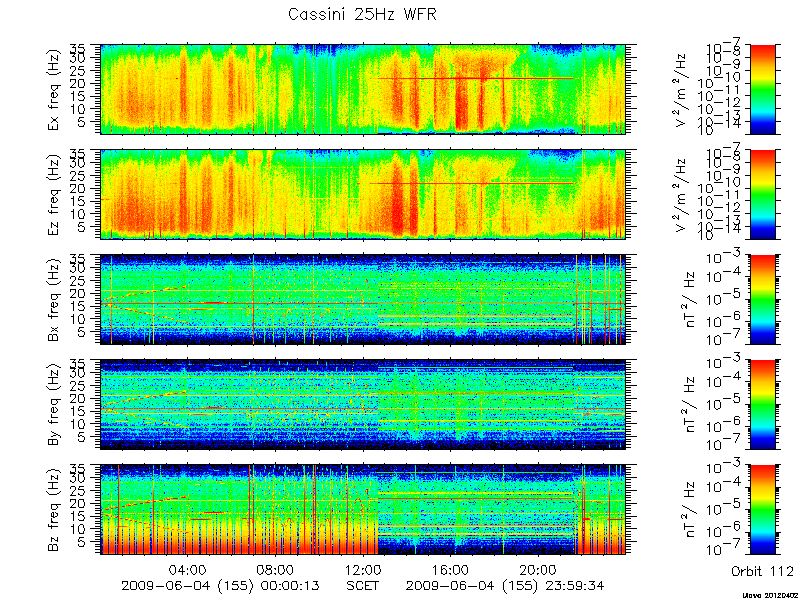The image size is (800, 600).
Task: Click the Bz spectrogram panel
Action: tap(363, 510)
